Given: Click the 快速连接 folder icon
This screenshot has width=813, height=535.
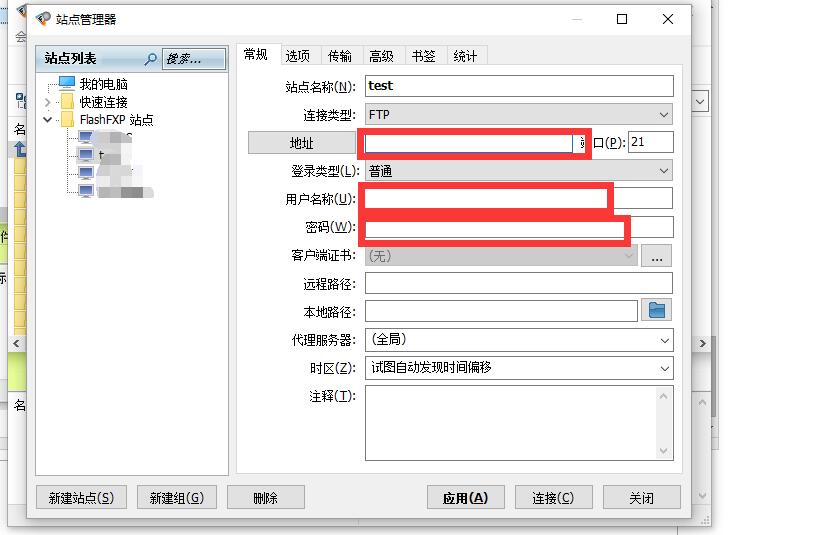Looking at the screenshot, I should 67,102.
